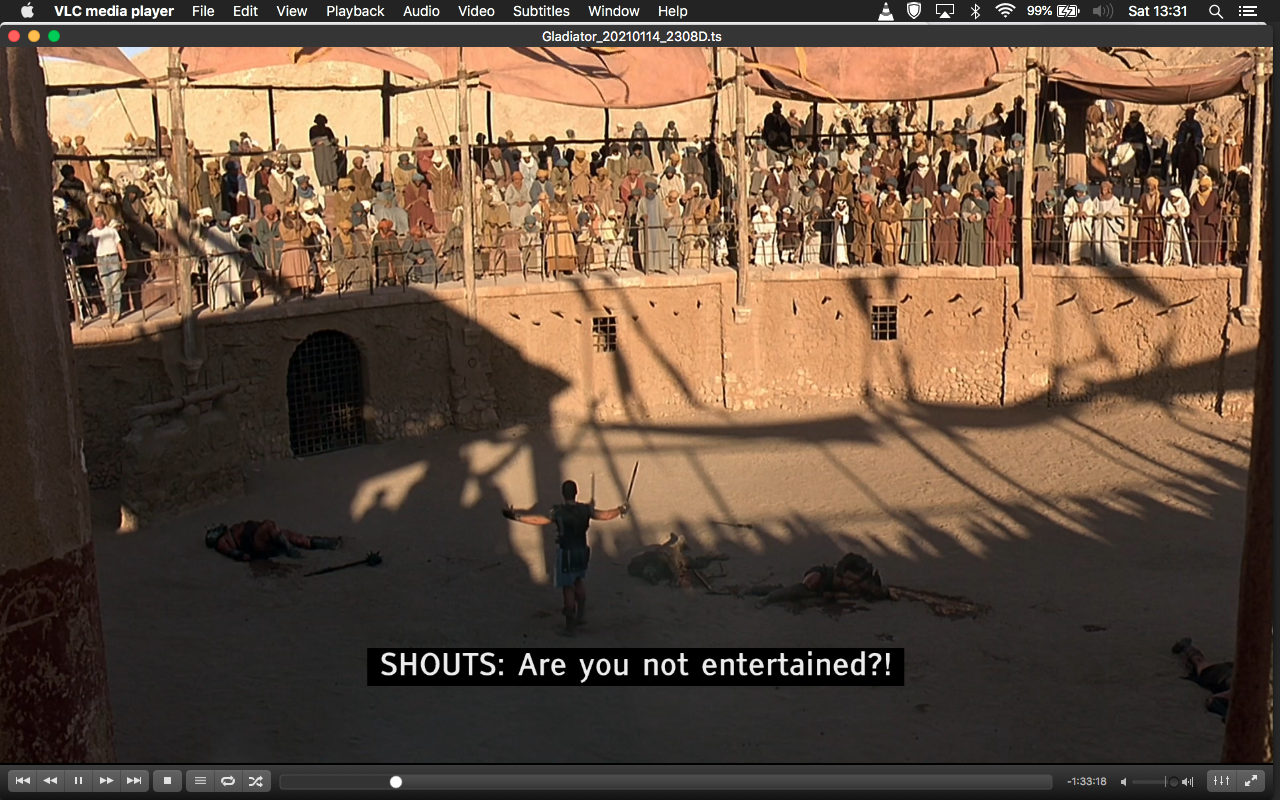Open the Wi-Fi status menu
This screenshot has width=1280, height=800.
click(x=1005, y=11)
